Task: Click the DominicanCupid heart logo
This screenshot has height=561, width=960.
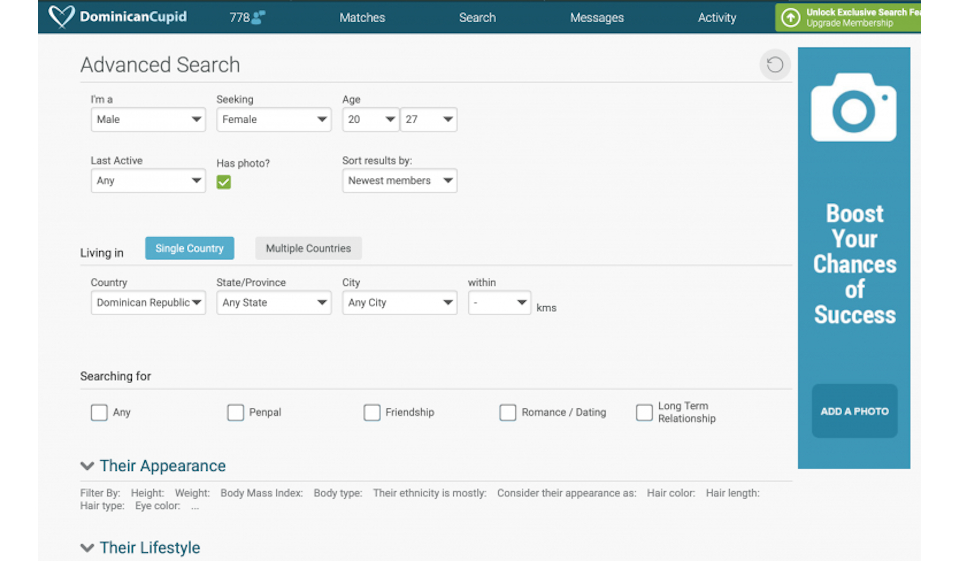Action: 62,17
